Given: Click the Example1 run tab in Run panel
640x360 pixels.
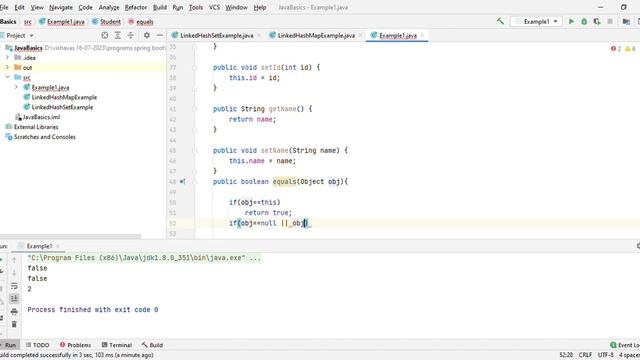Looking at the screenshot, I should [x=39, y=246].
